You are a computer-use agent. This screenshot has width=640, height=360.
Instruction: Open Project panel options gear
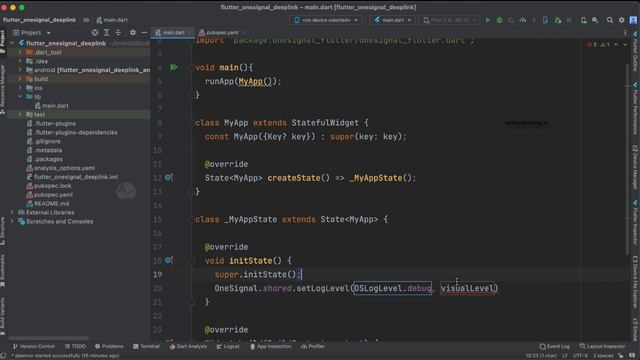point(133,33)
